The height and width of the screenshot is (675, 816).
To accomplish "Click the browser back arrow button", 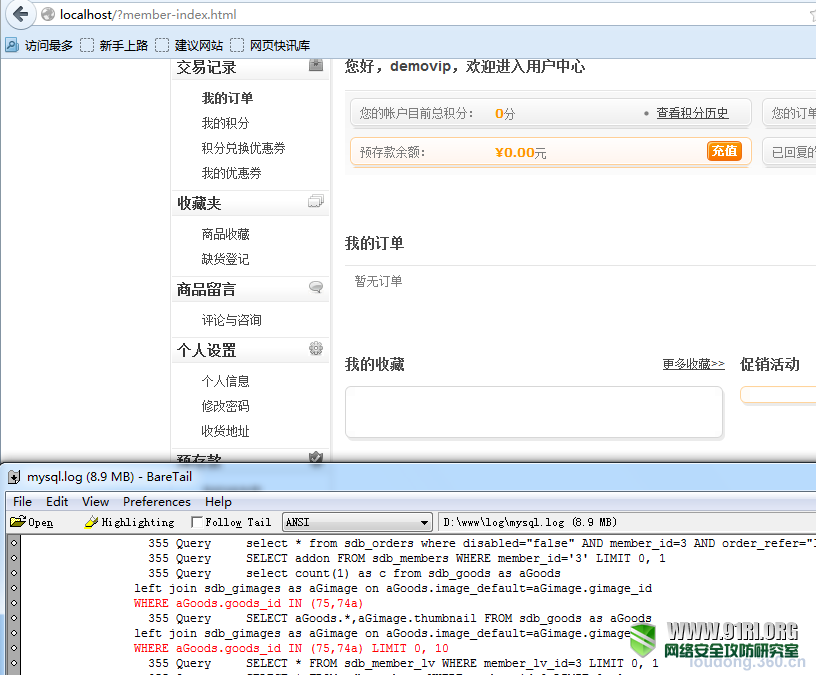I will point(20,14).
